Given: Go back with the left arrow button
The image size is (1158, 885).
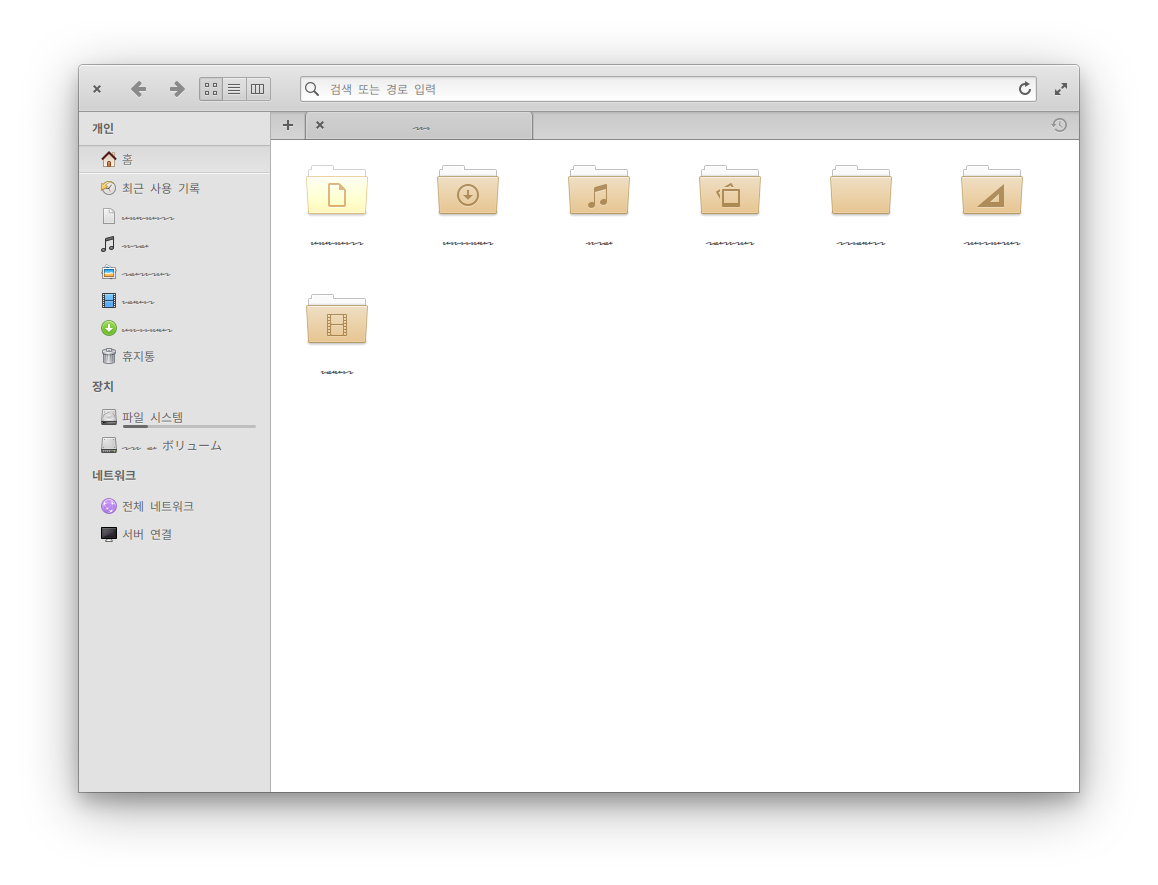Looking at the screenshot, I should [138, 89].
